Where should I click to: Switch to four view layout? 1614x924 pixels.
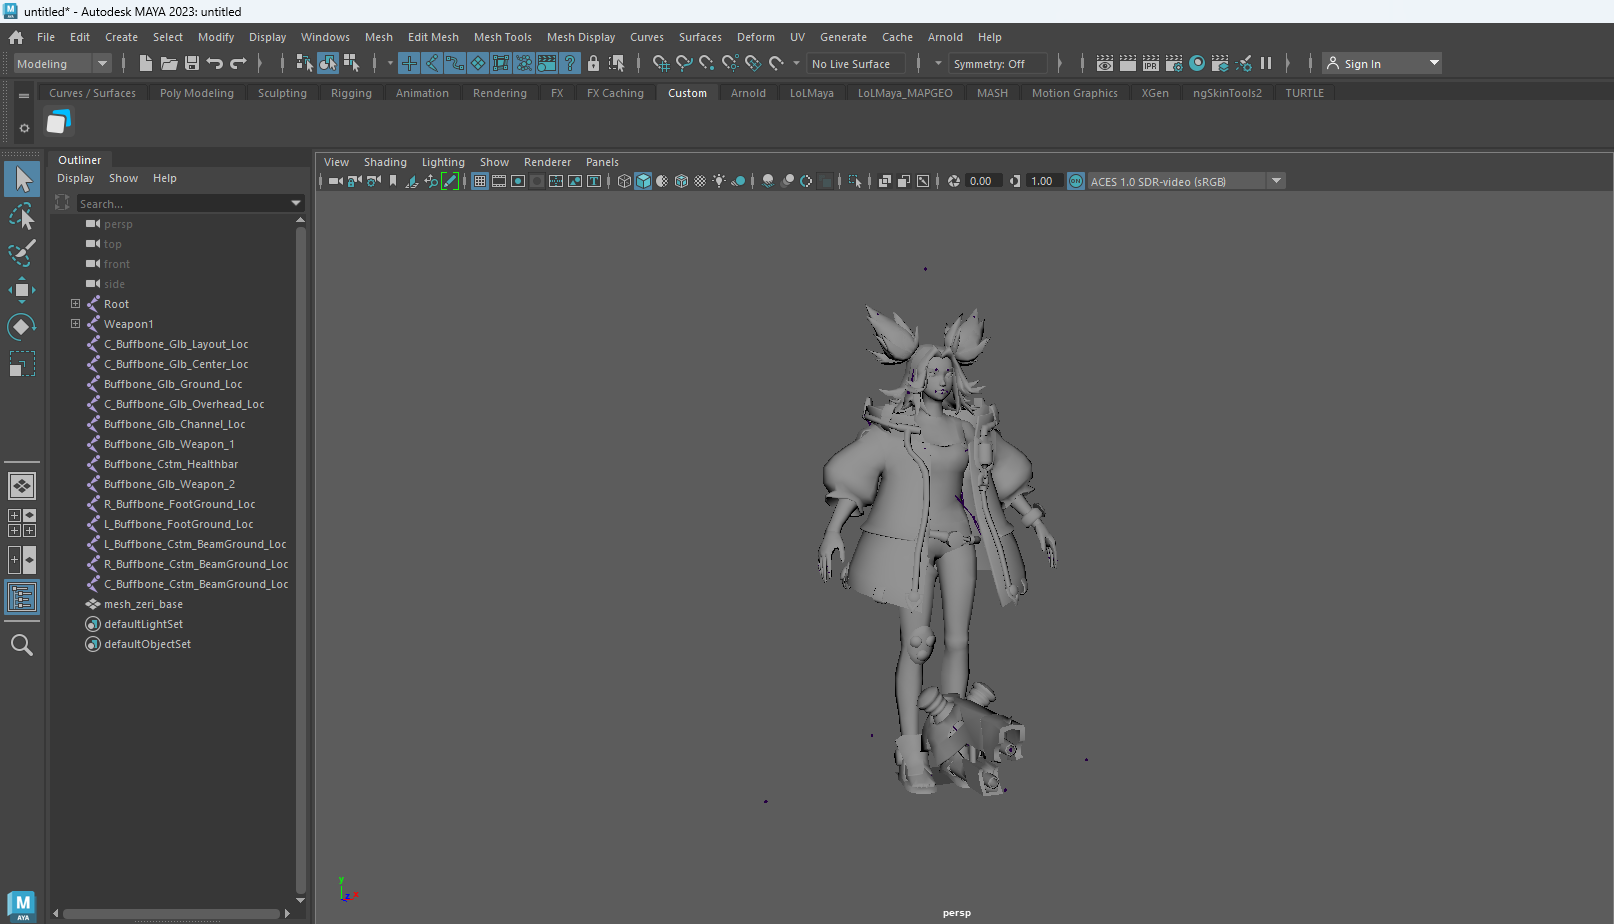coord(22,523)
